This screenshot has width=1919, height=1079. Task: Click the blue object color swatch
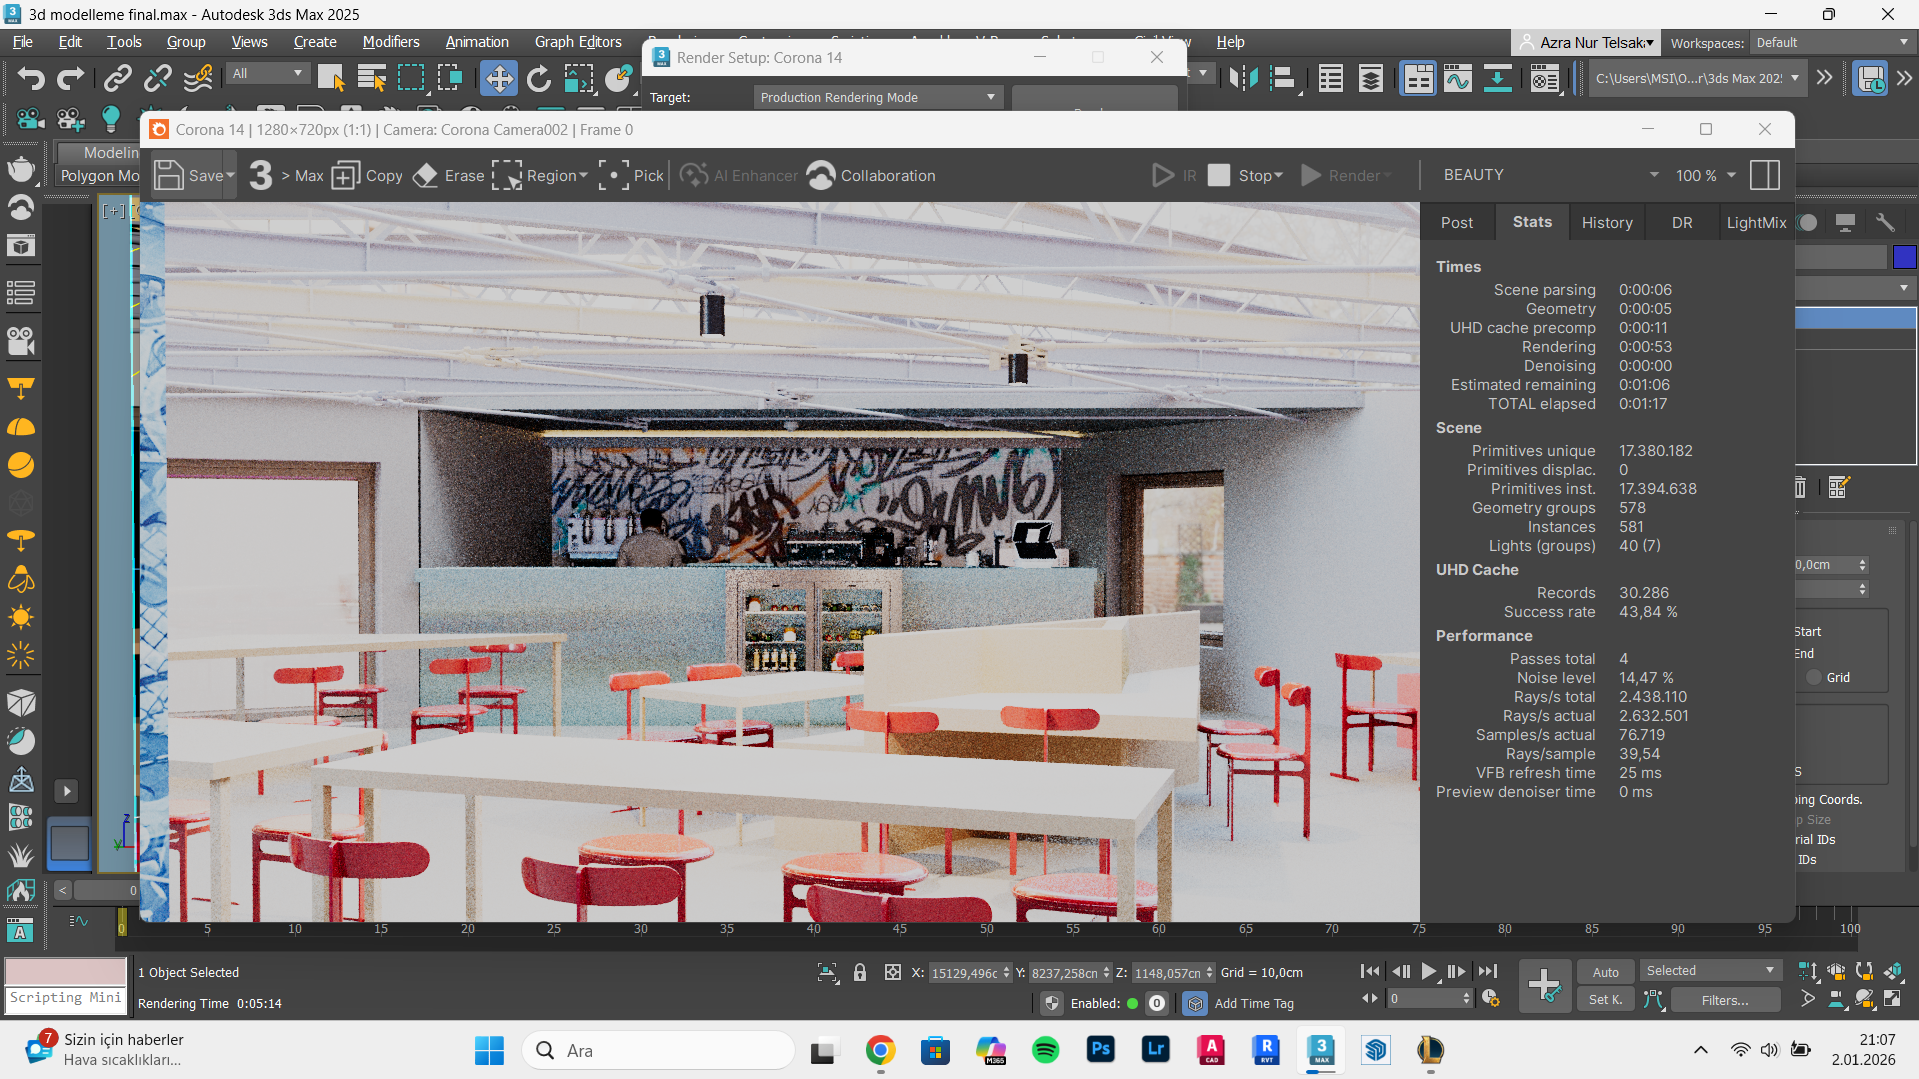click(1904, 257)
